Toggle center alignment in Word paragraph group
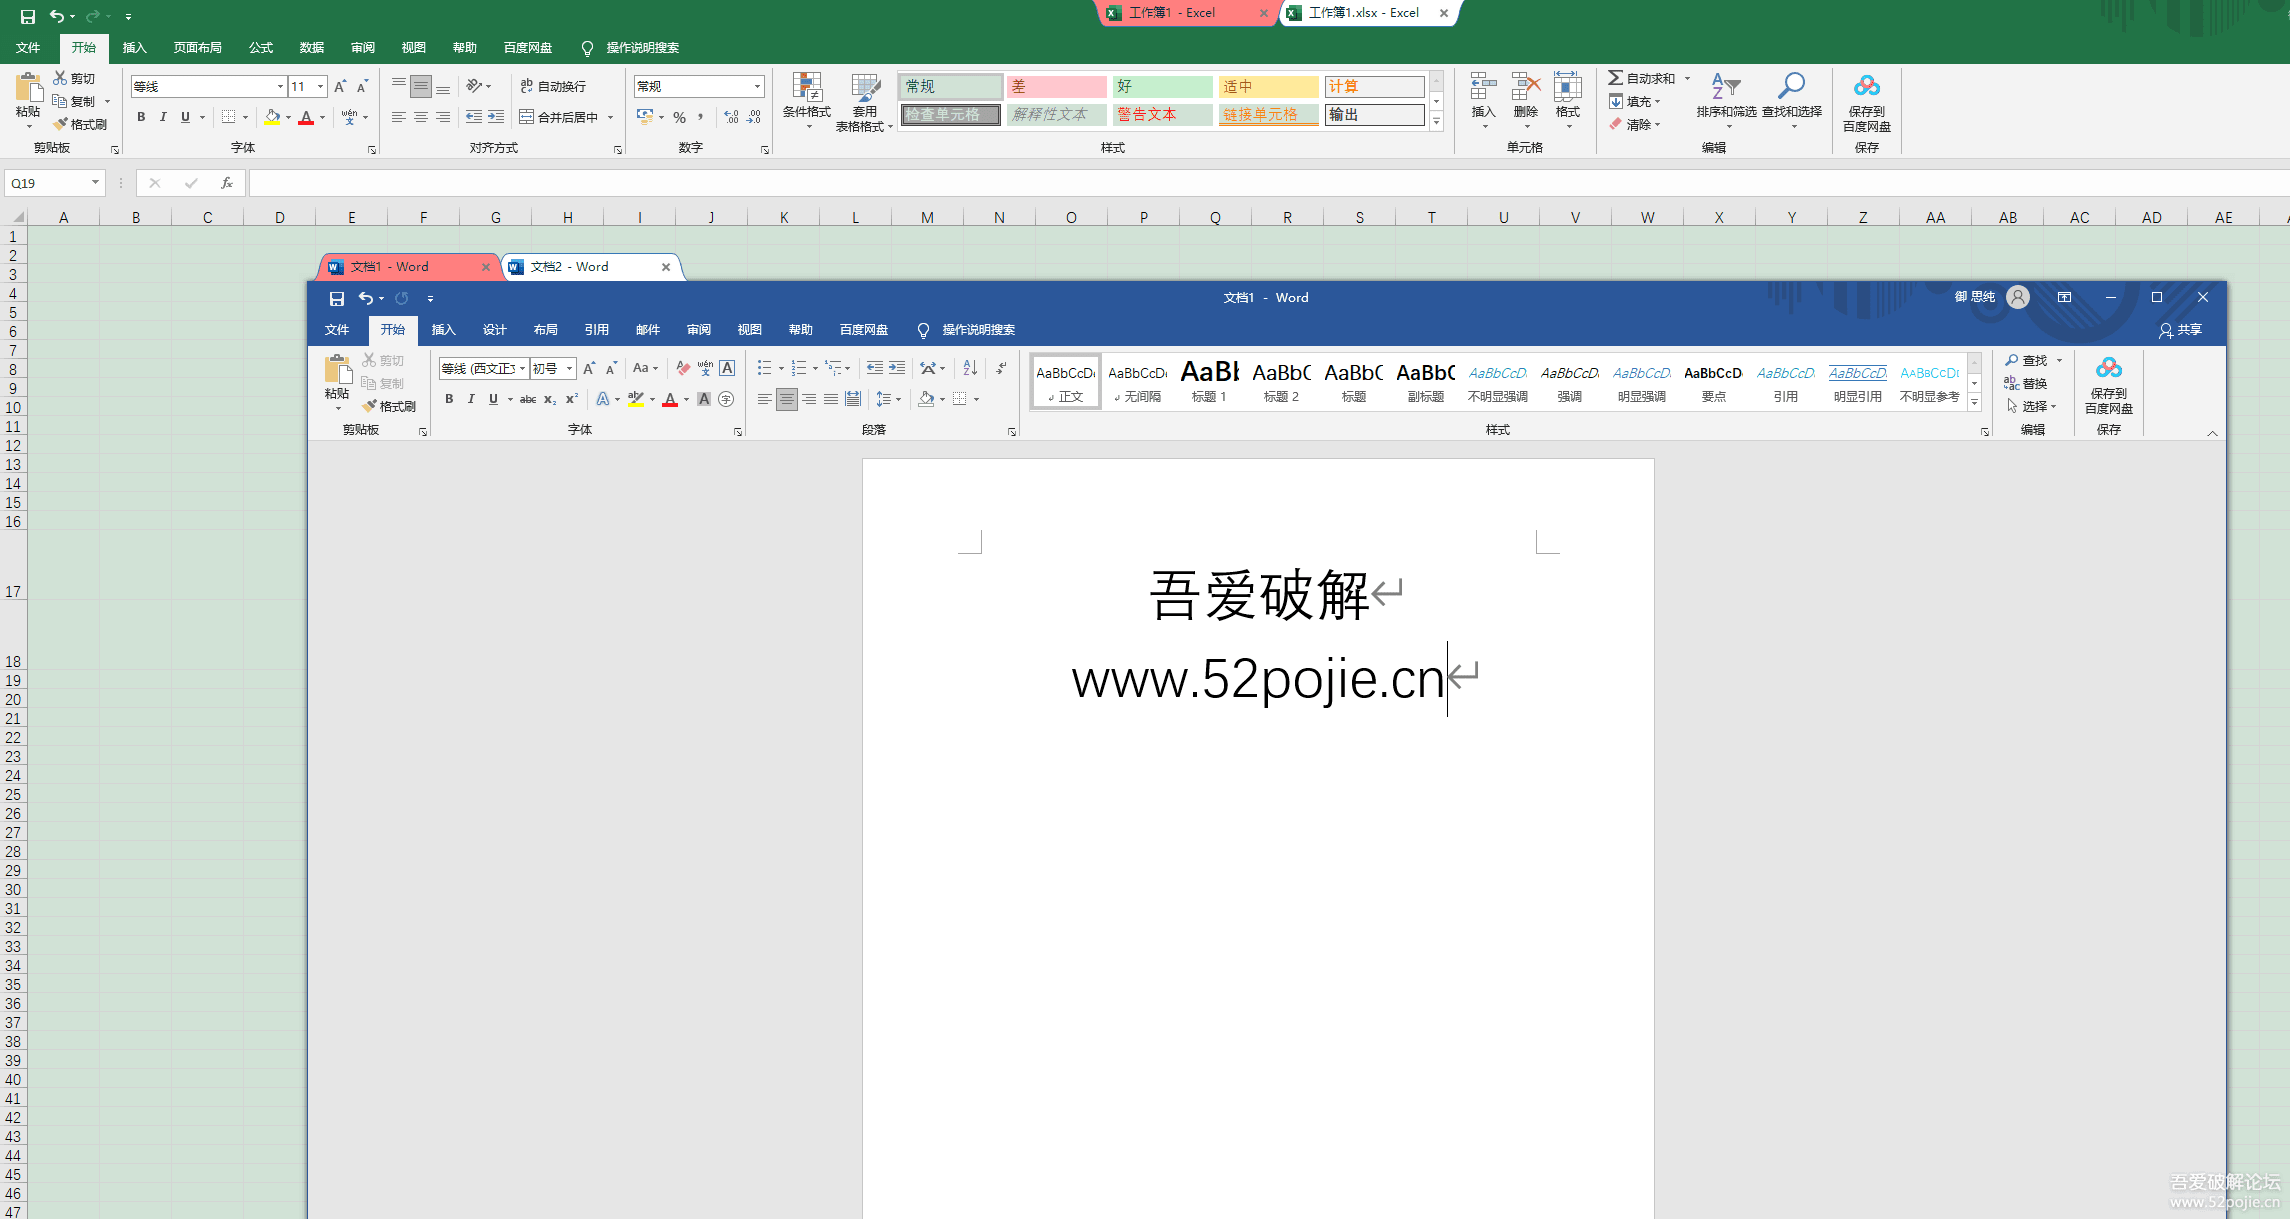Viewport: 2290px width, 1219px height. (x=787, y=399)
